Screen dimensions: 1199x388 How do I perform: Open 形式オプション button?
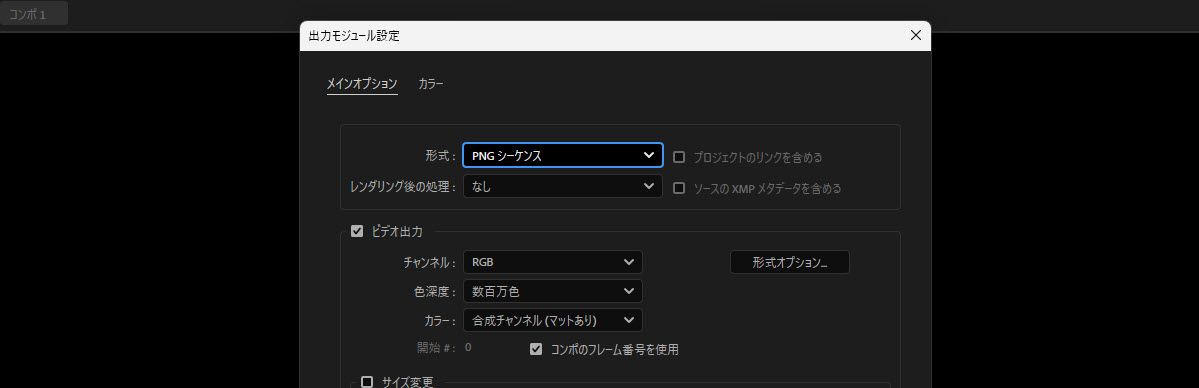tap(790, 262)
